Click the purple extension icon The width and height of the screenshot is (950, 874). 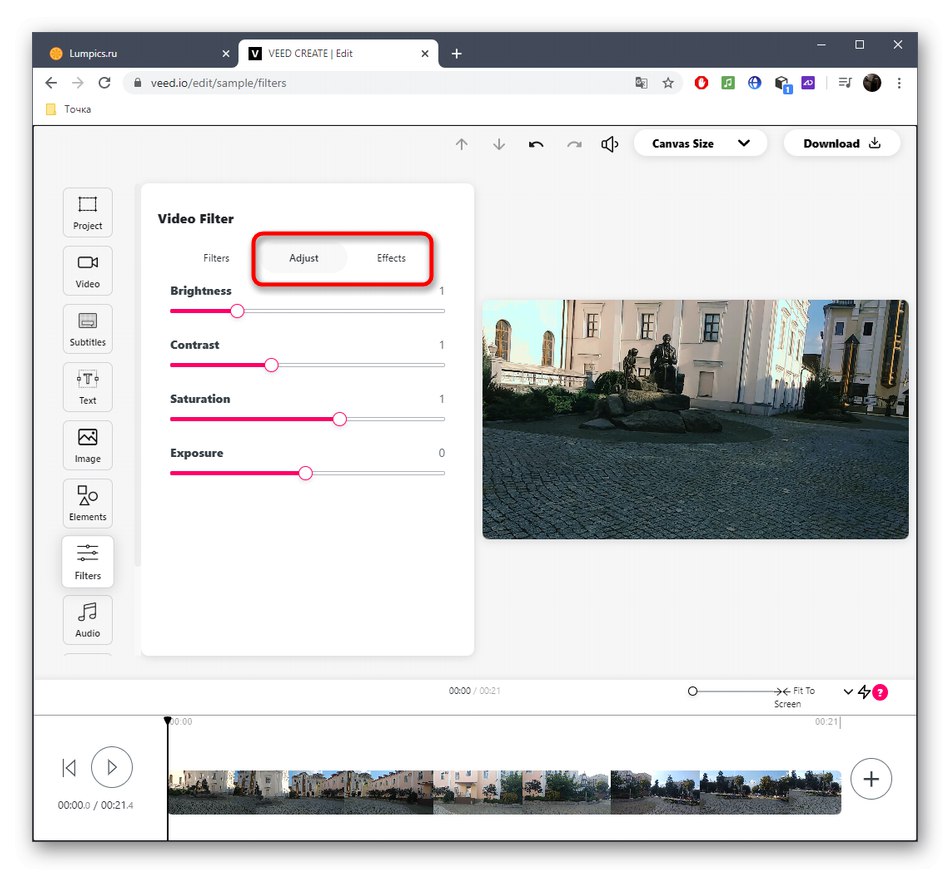[x=808, y=83]
